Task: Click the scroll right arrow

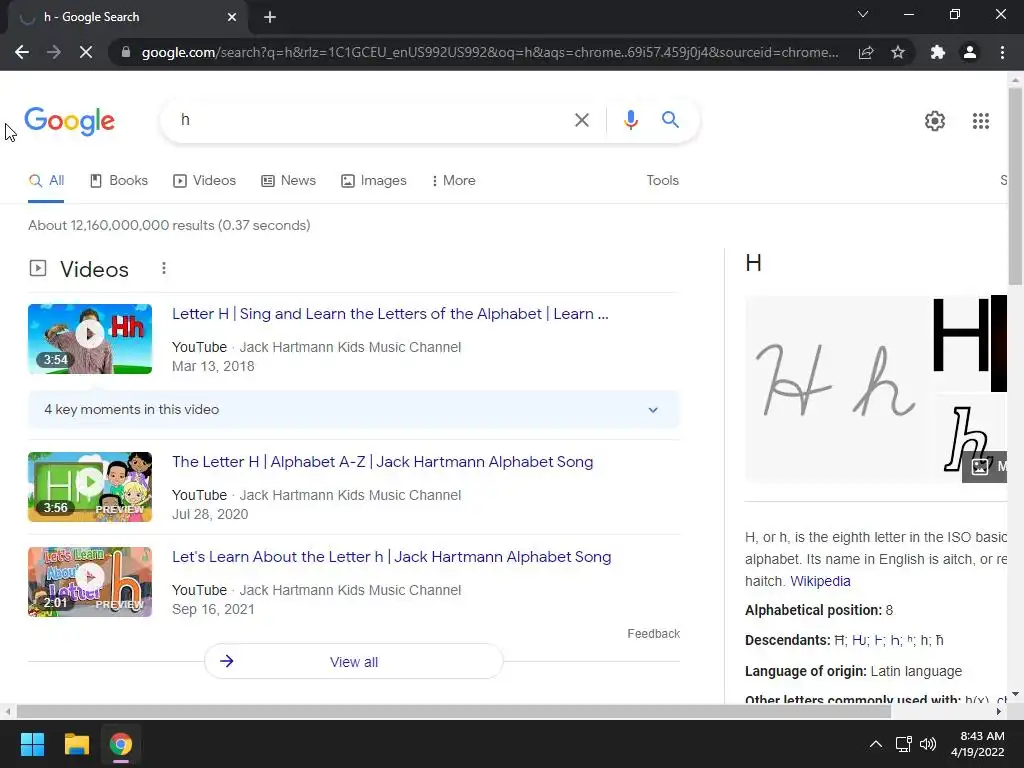Action: click(x=999, y=712)
